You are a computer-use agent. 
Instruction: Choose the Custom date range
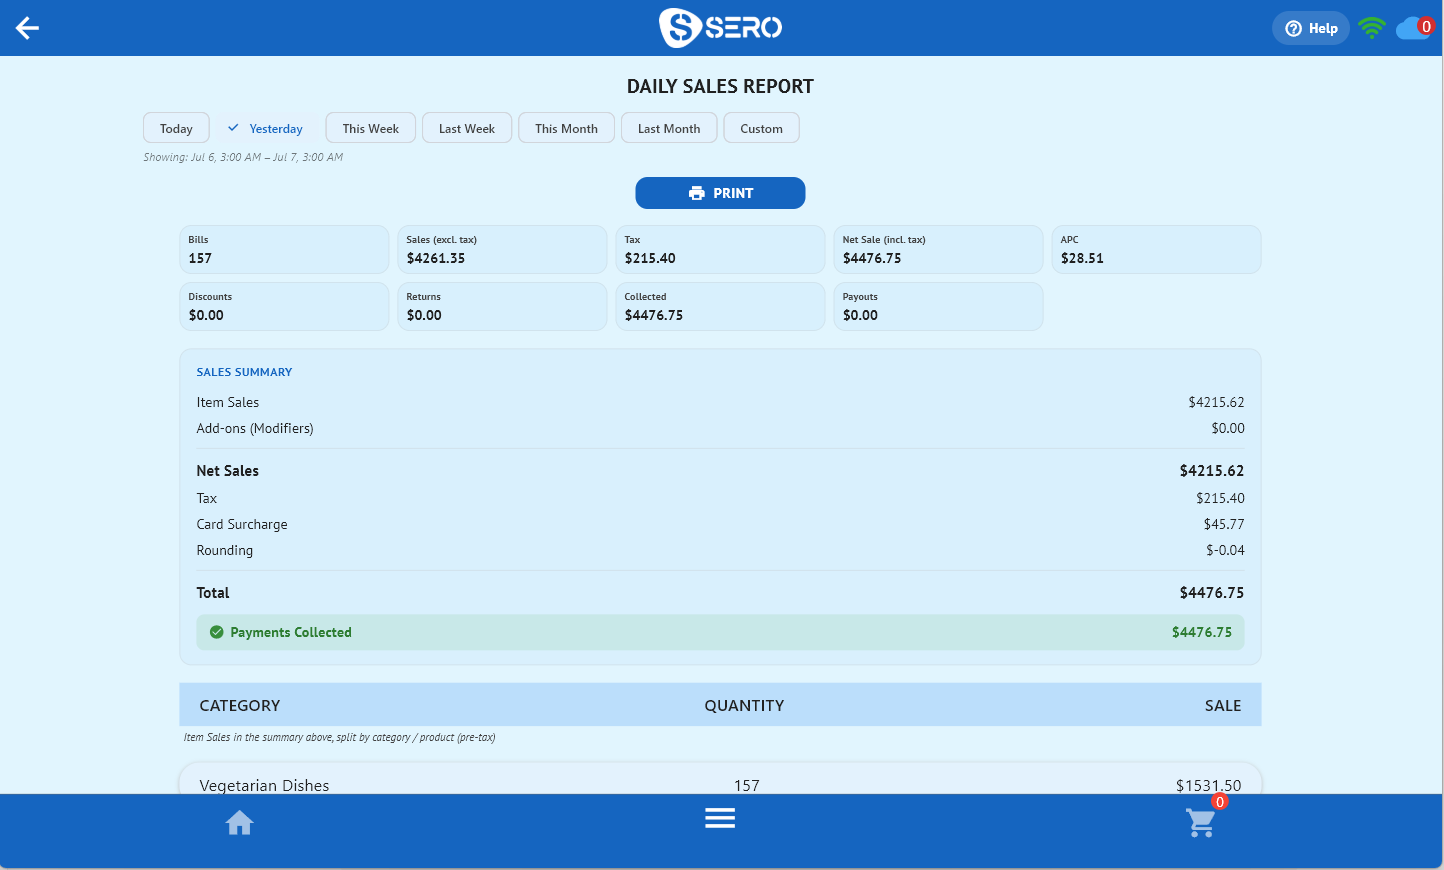[762, 128]
